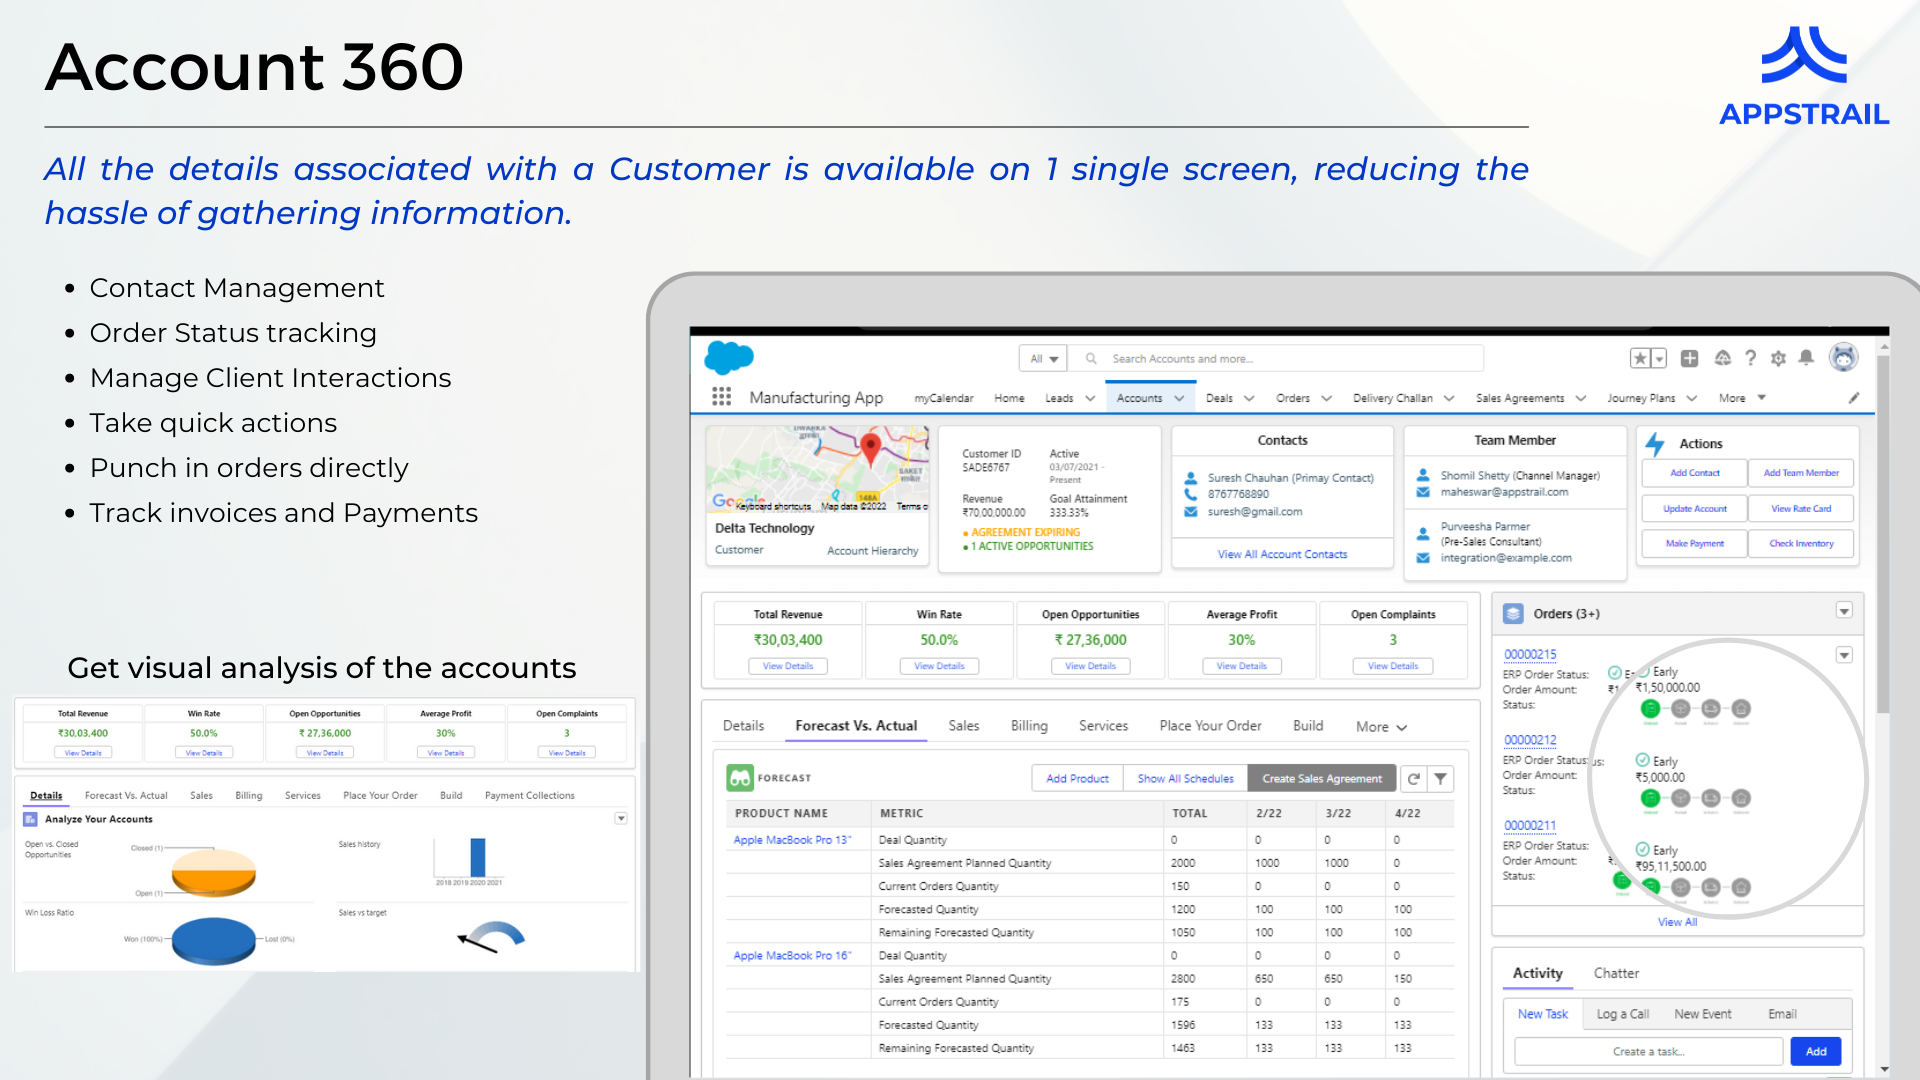Switch to the Billing tab
The height and width of the screenshot is (1080, 1920).
1028,725
